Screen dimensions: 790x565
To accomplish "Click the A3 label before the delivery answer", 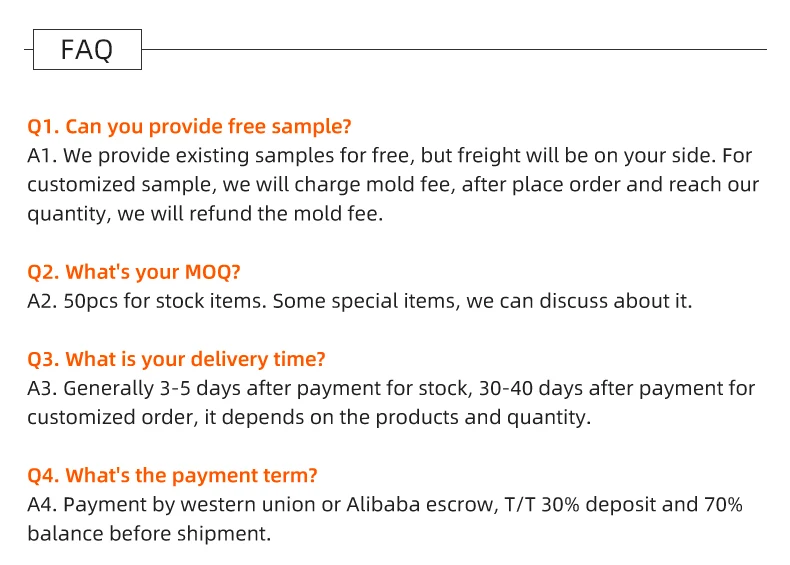I will [x=43, y=388].
